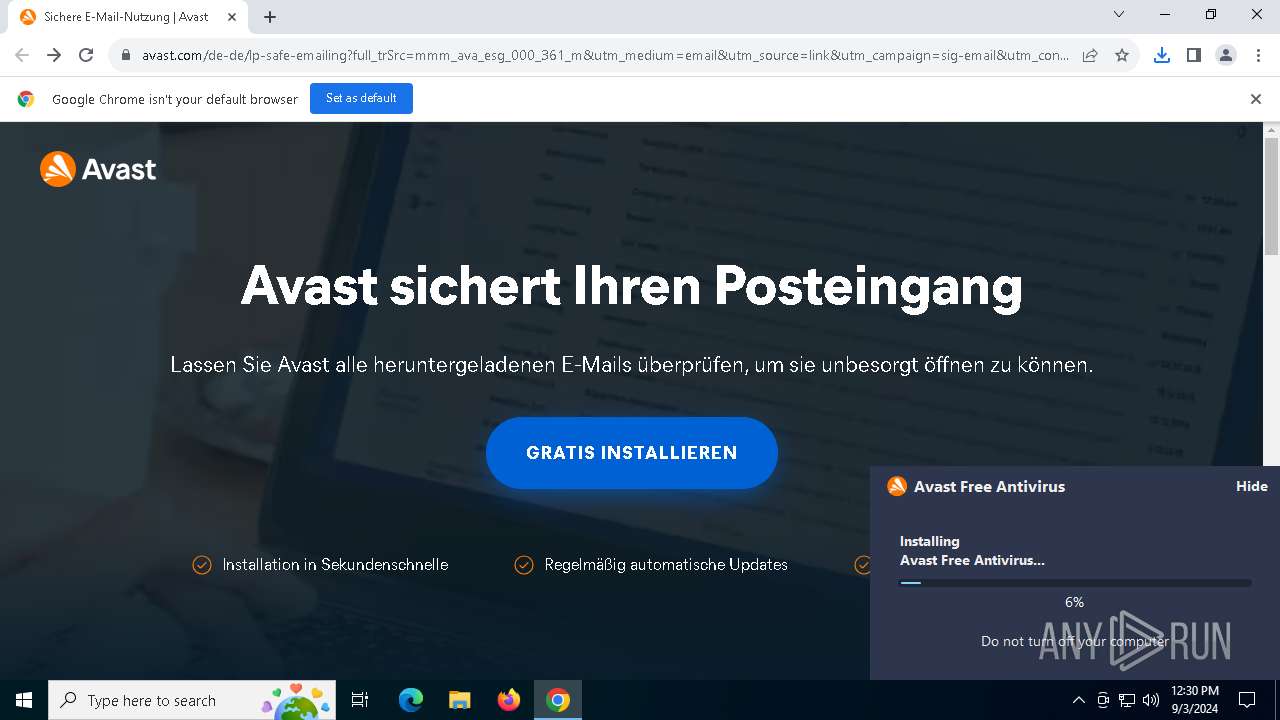The image size is (1280, 720).
Task: Click the address bar URL field
Action: (x=605, y=55)
